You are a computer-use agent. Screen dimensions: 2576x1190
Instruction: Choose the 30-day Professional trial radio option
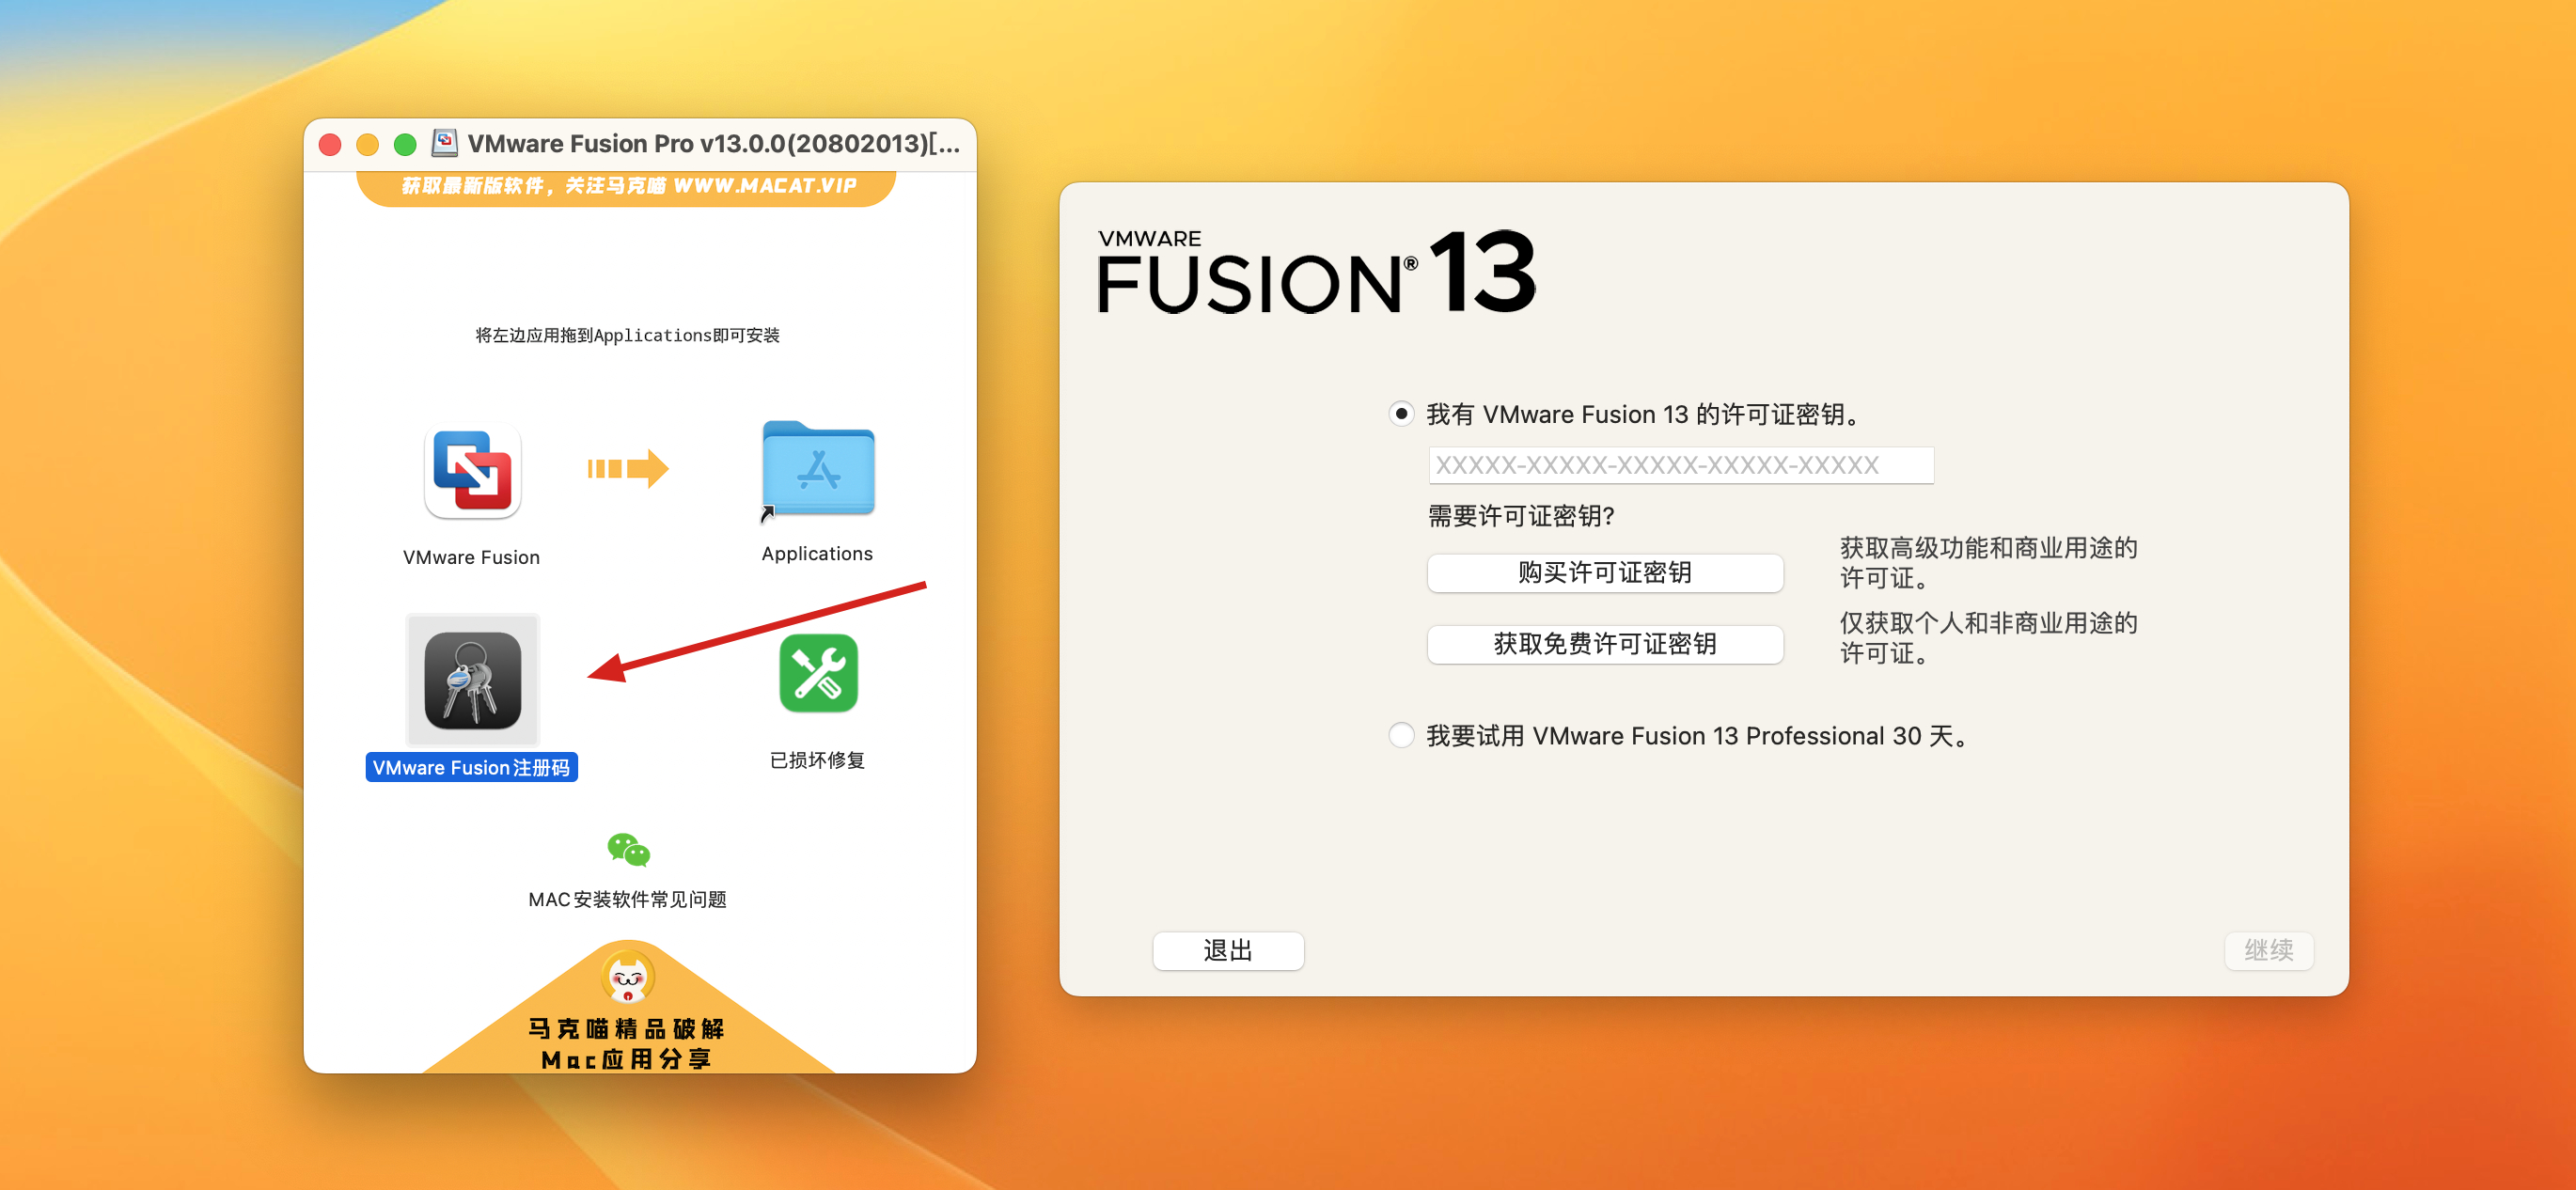click(1401, 735)
